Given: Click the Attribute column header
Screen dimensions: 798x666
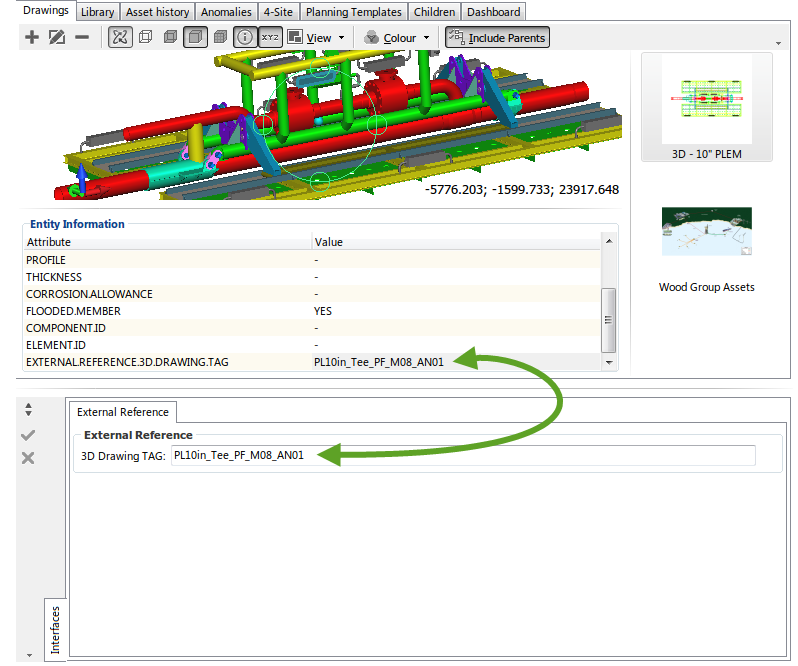Looking at the screenshot, I should point(167,242).
